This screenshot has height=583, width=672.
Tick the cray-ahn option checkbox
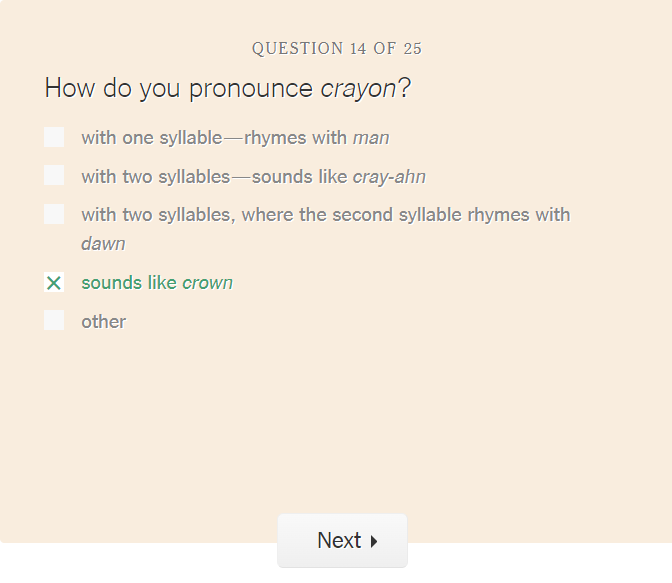tap(54, 176)
